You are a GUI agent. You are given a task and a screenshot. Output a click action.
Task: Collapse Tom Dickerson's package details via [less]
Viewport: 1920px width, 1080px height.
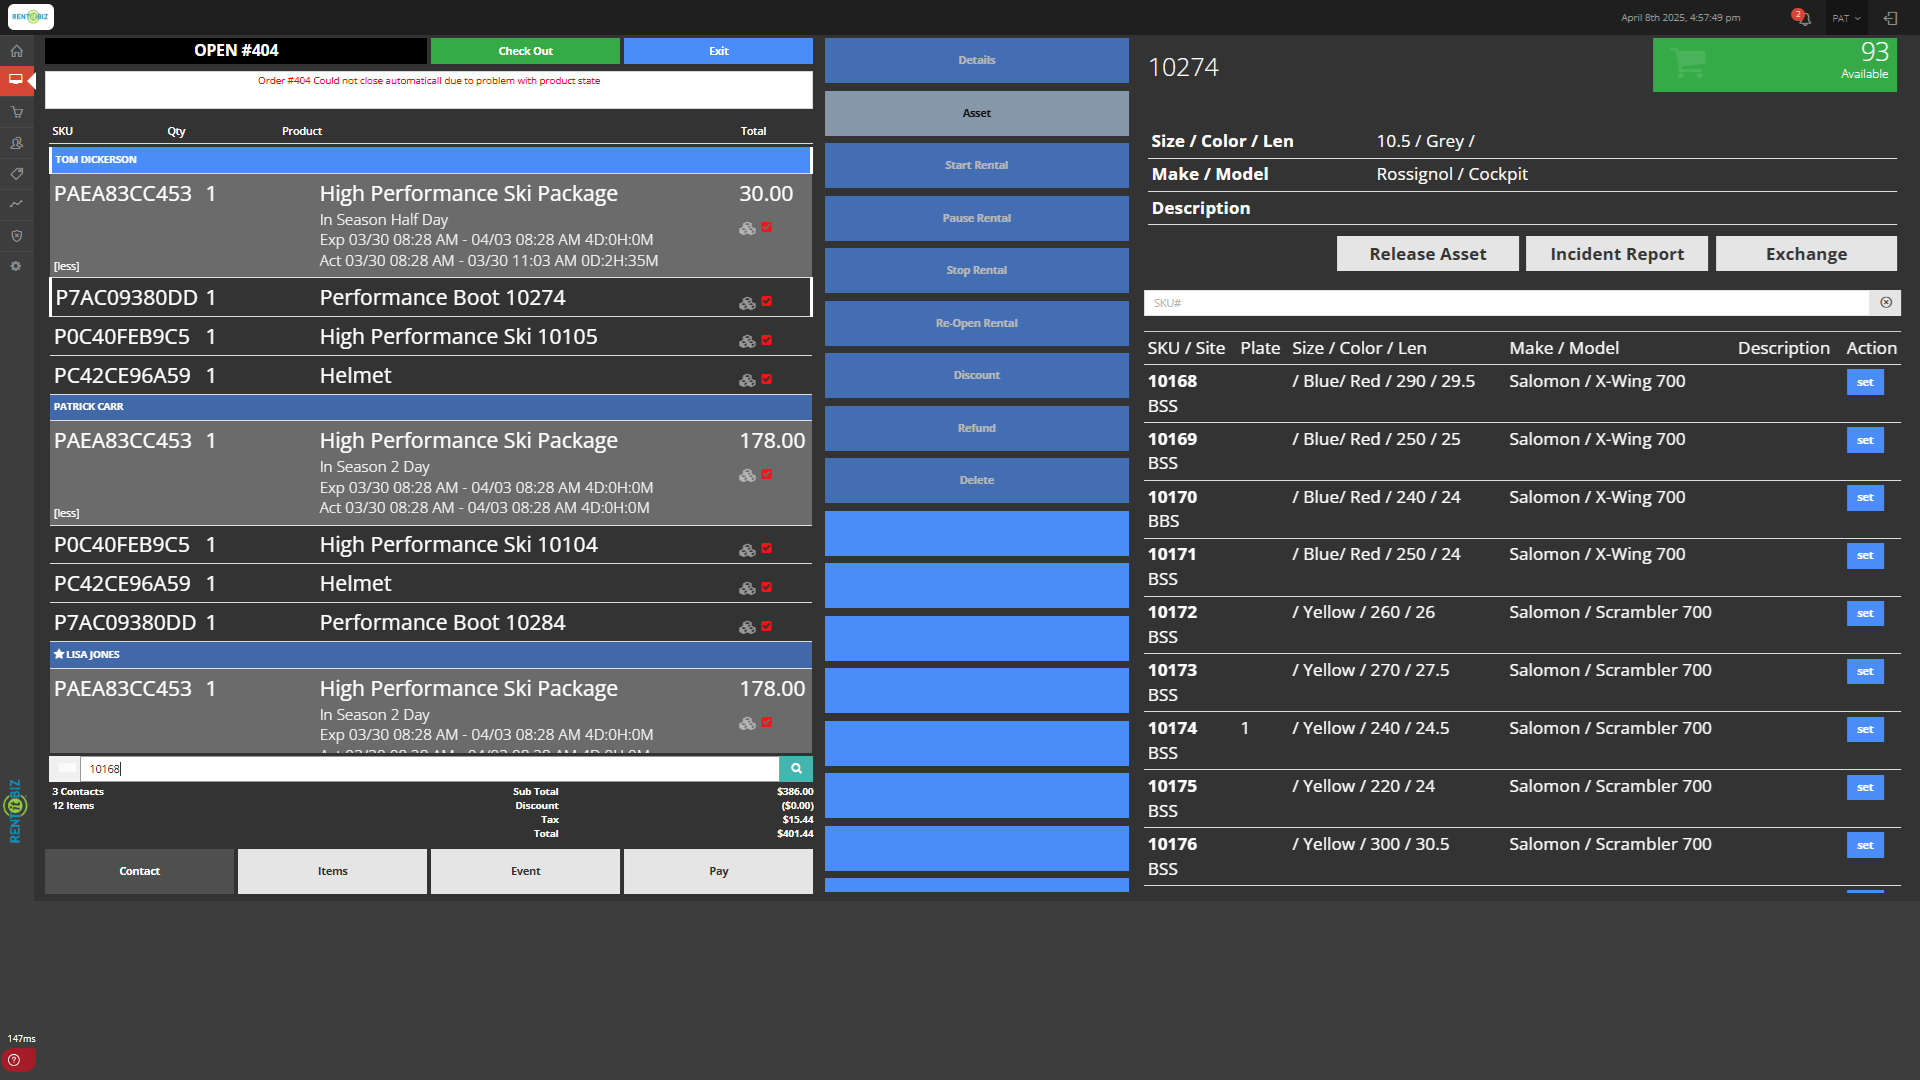(x=66, y=266)
